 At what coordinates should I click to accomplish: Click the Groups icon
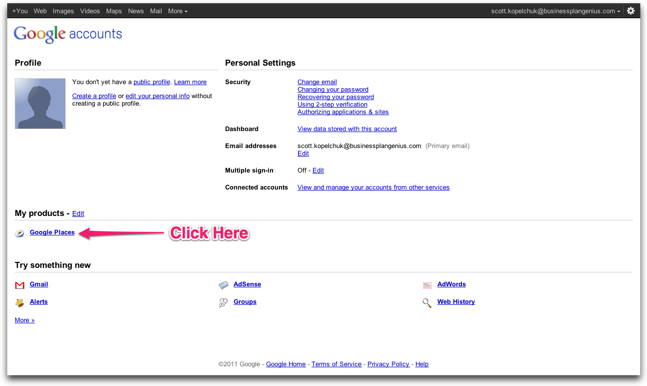(x=223, y=303)
